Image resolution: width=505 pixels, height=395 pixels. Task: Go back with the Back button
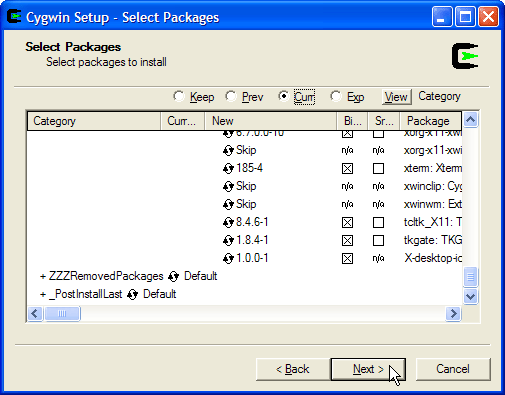click(x=293, y=369)
